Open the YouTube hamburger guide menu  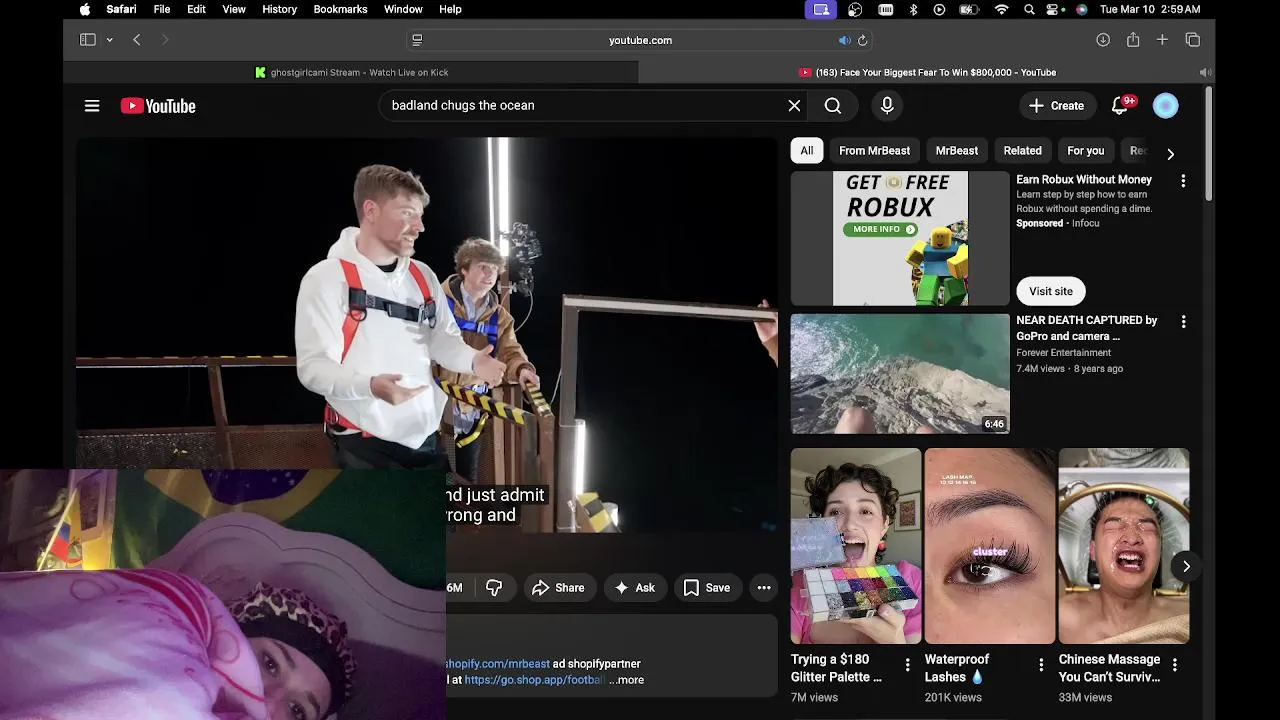(92, 106)
